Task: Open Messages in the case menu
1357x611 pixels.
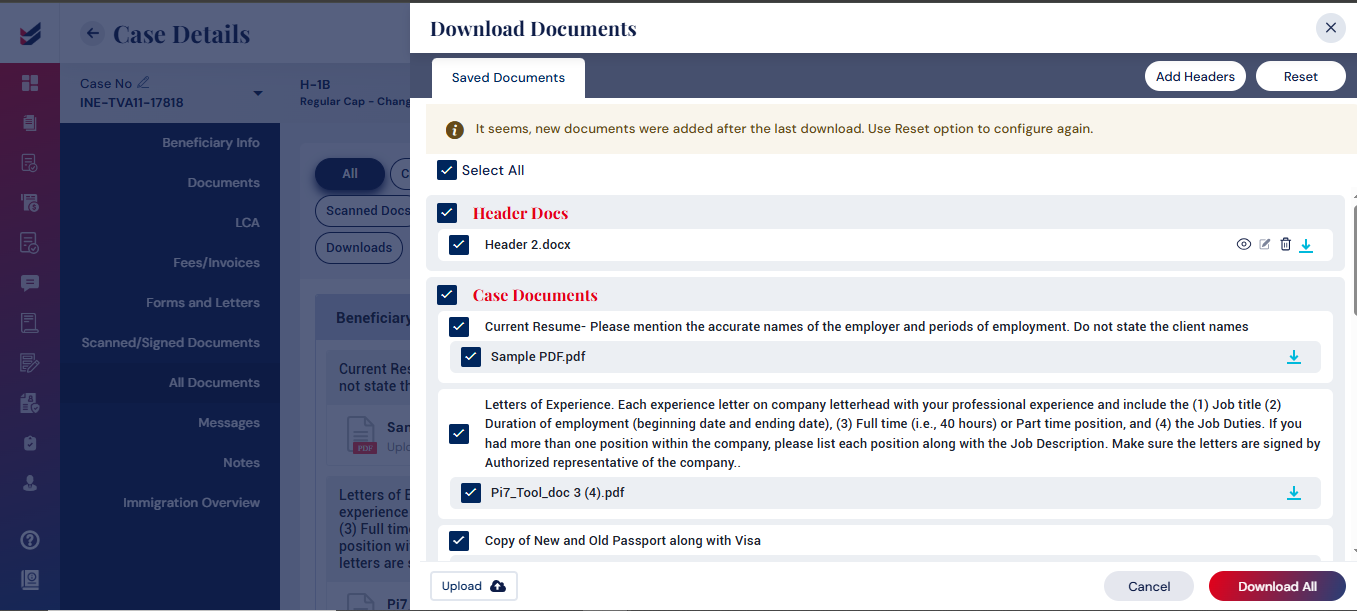Action: [x=229, y=423]
